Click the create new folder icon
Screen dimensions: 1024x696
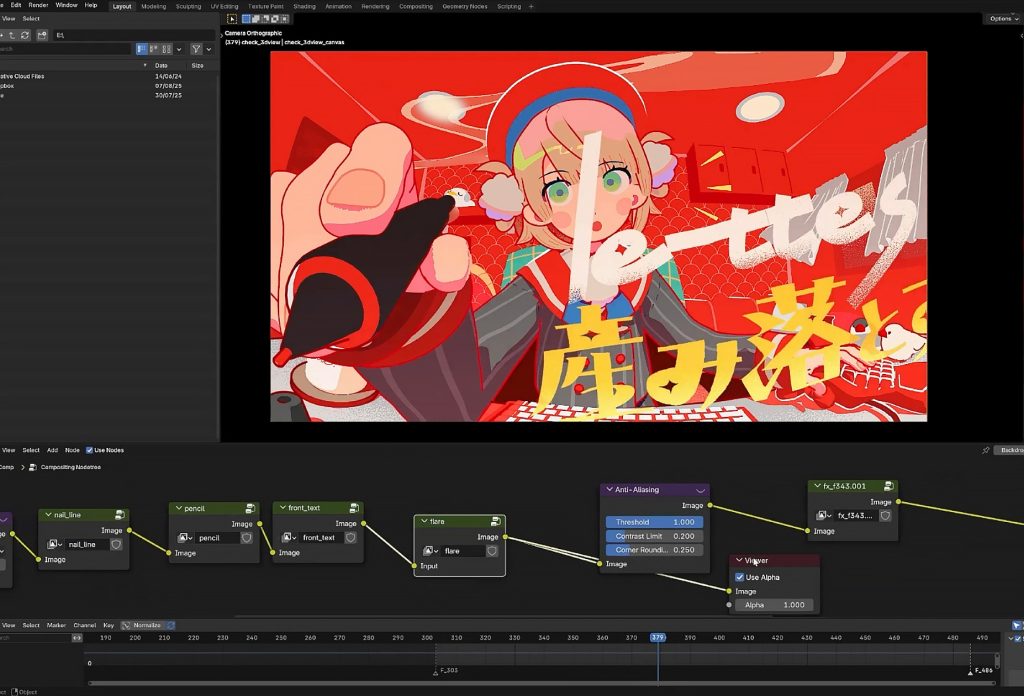(x=42, y=35)
